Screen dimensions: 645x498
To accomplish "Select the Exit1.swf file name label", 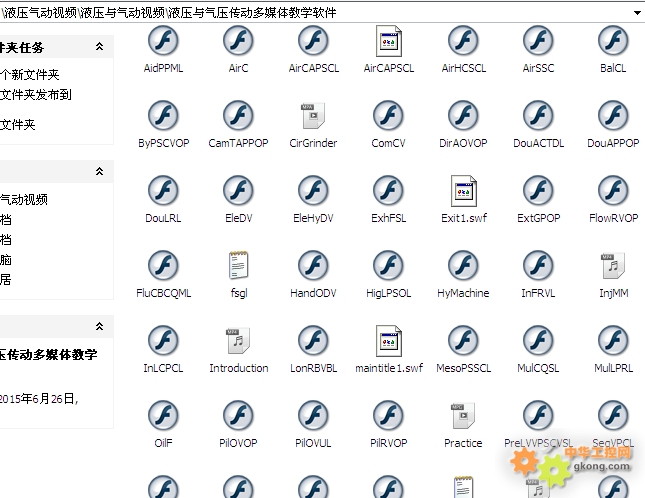I will coord(464,218).
